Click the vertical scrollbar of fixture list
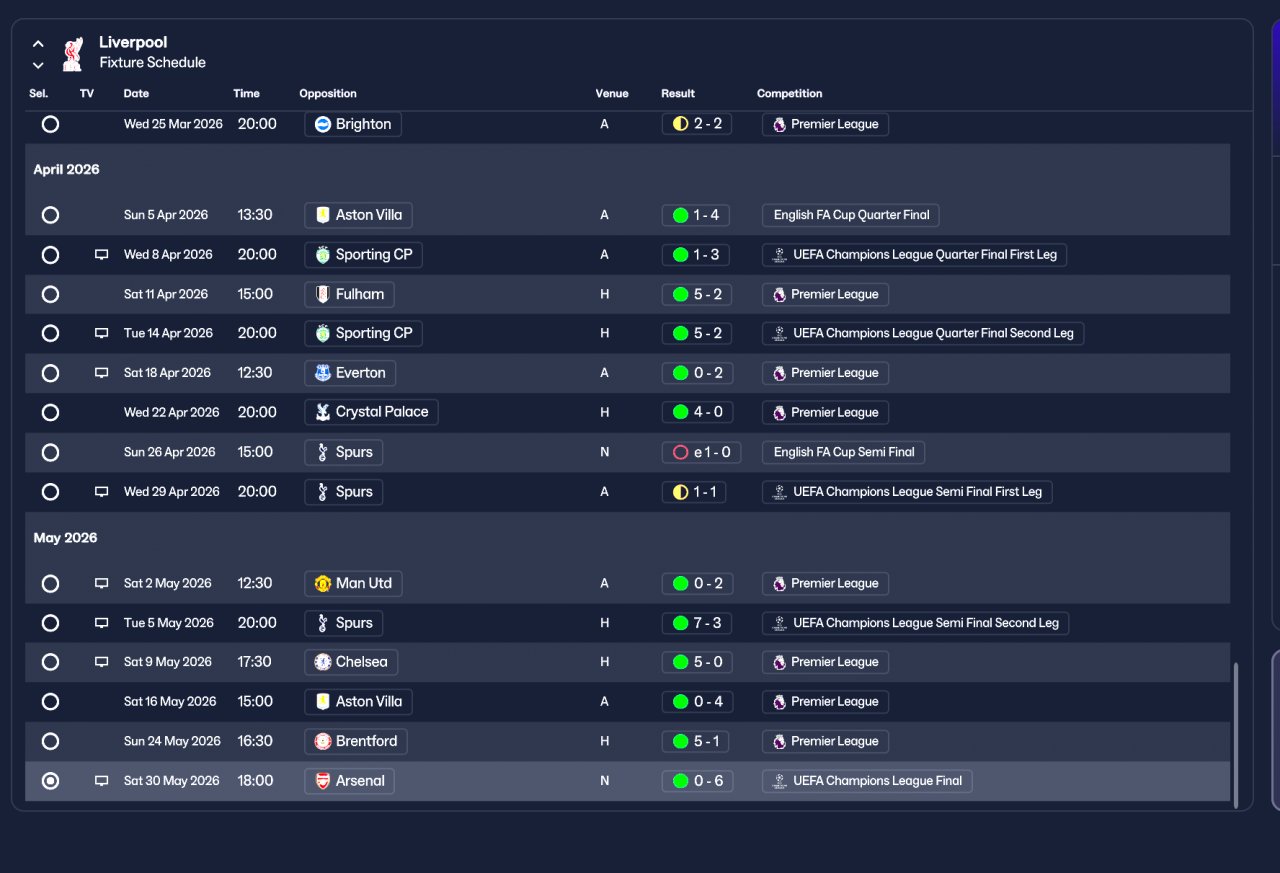1280x873 pixels. [x=1236, y=735]
